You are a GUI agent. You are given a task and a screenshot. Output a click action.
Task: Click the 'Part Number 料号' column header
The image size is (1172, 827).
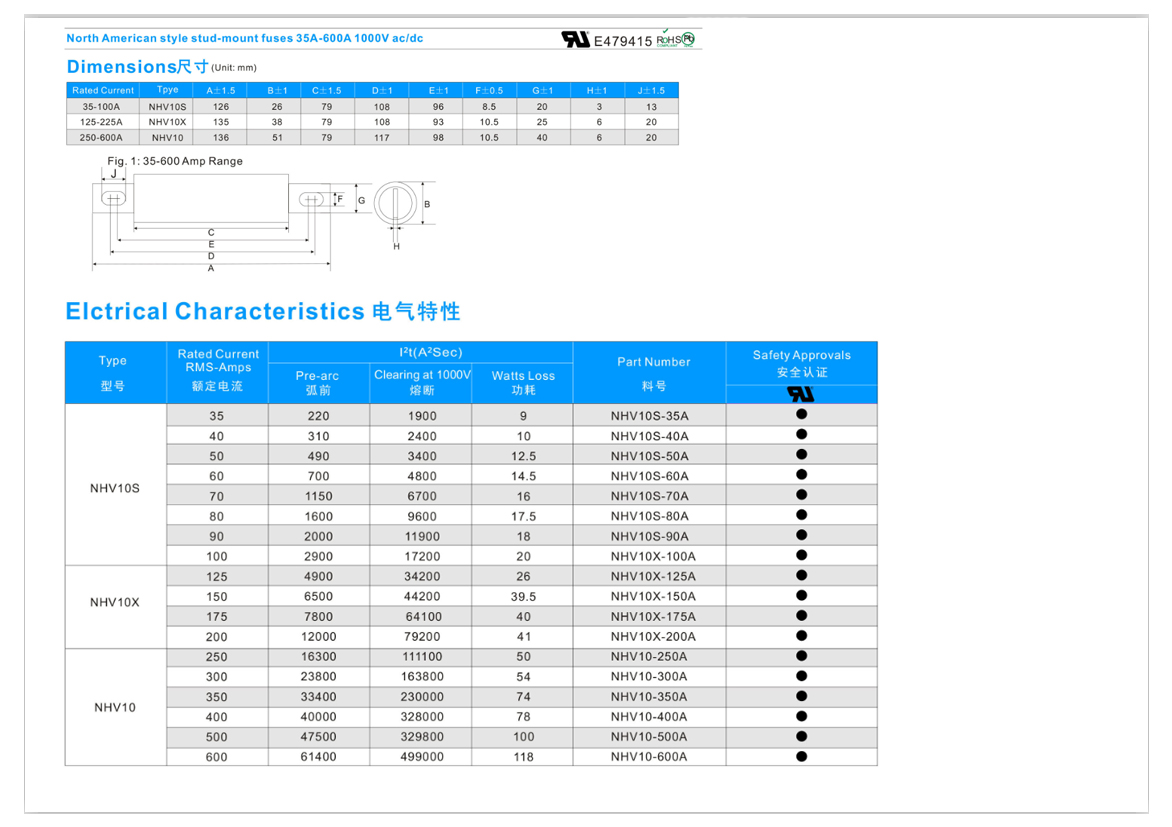(650, 372)
